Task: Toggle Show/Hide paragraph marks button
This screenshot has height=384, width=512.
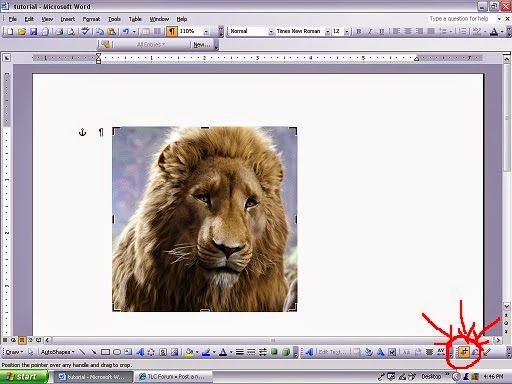Action: 172,31
